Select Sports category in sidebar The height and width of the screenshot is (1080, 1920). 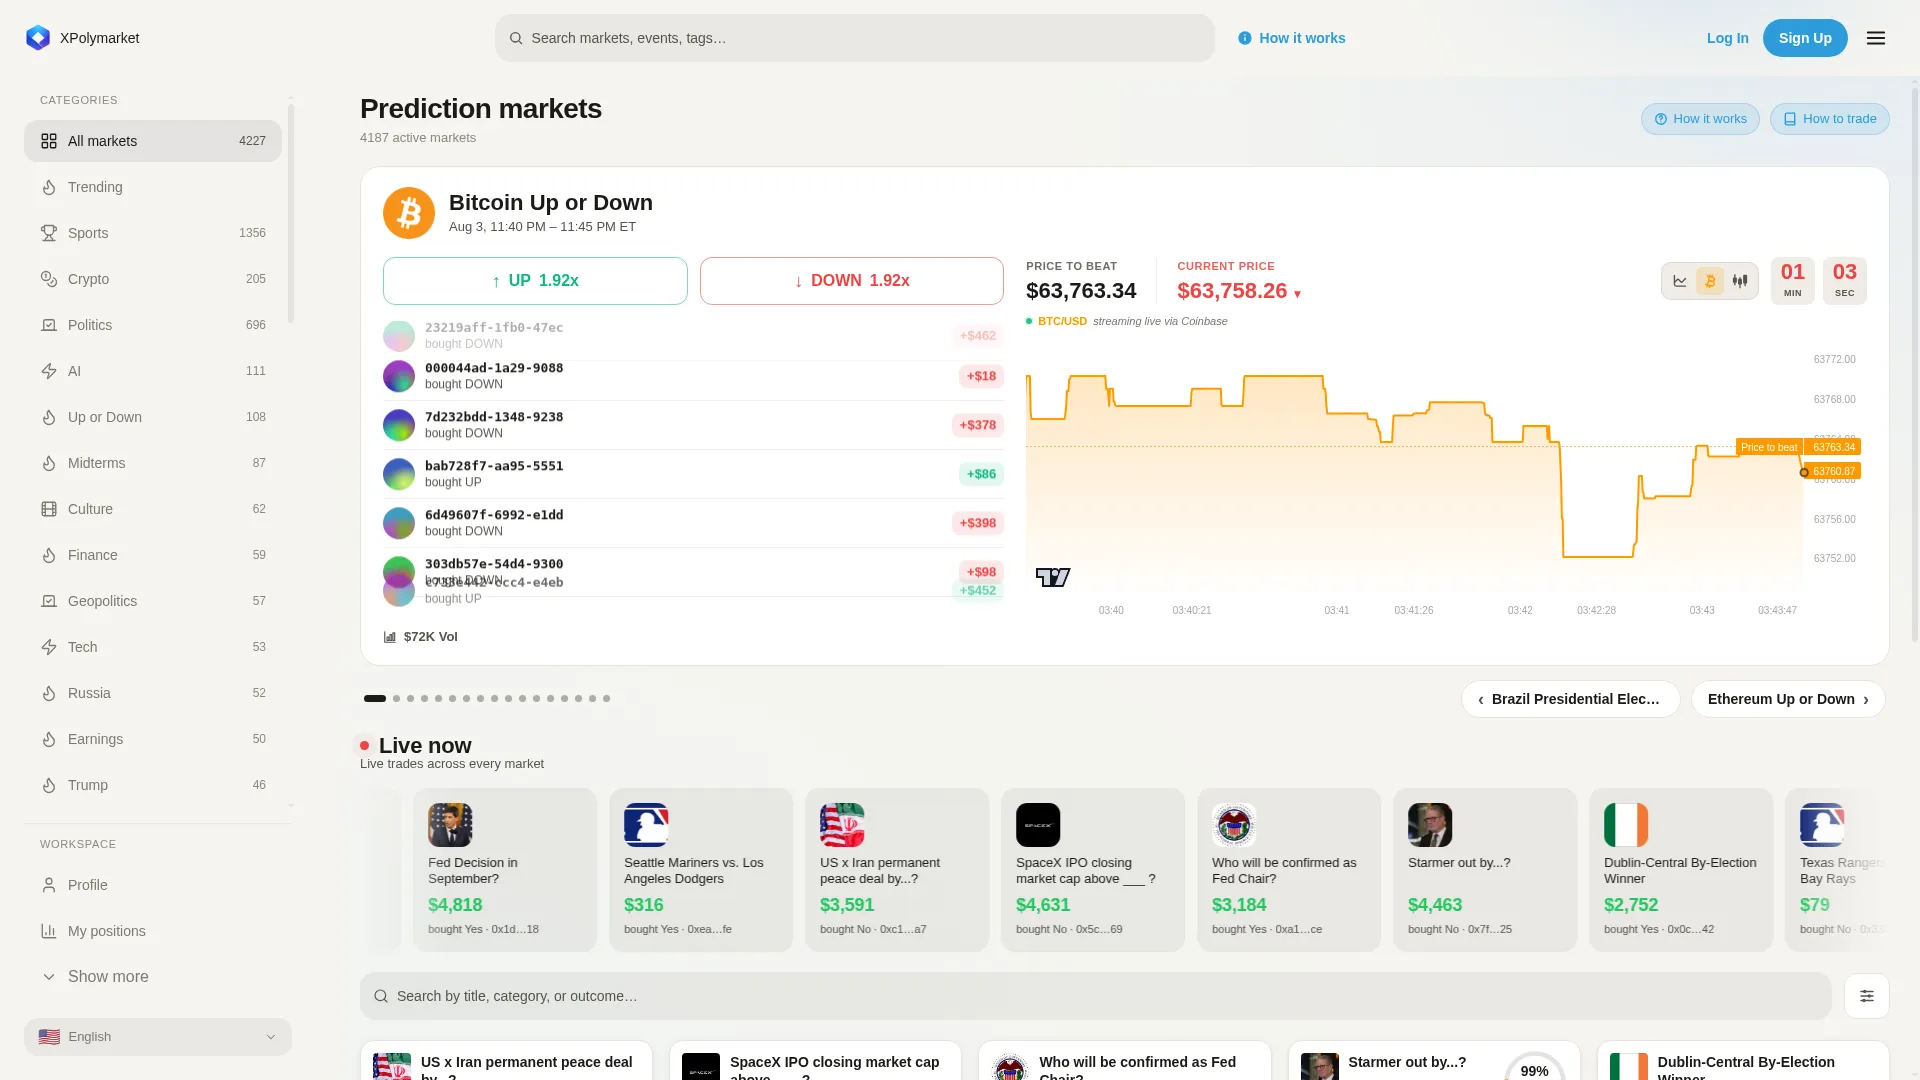(153, 233)
